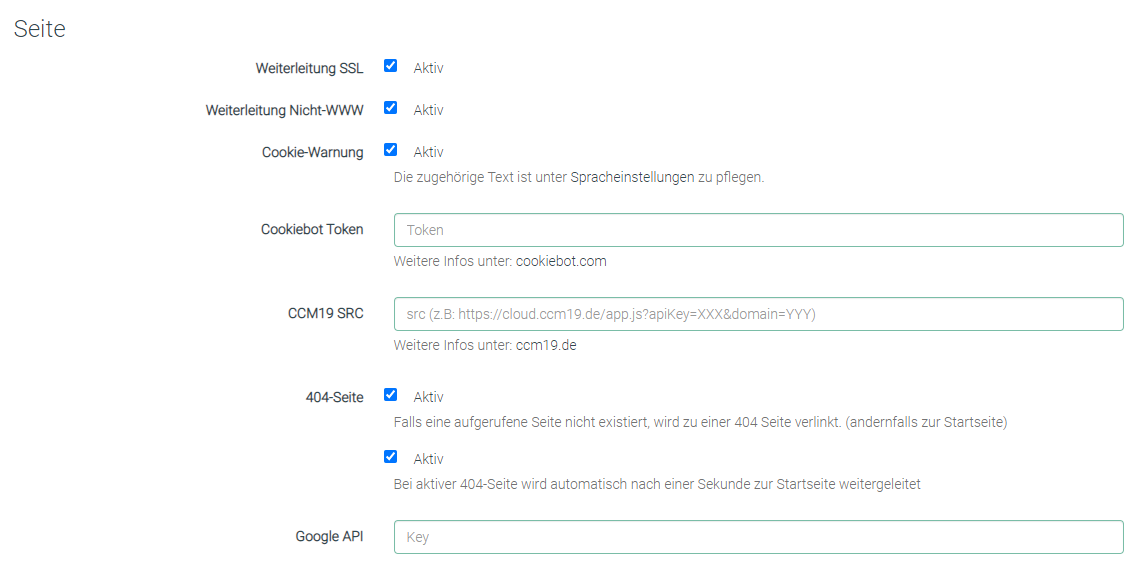This screenshot has width=1136, height=569.
Task: Uncheck the automatic Startseite redirect checkbox
Action: pos(391,457)
